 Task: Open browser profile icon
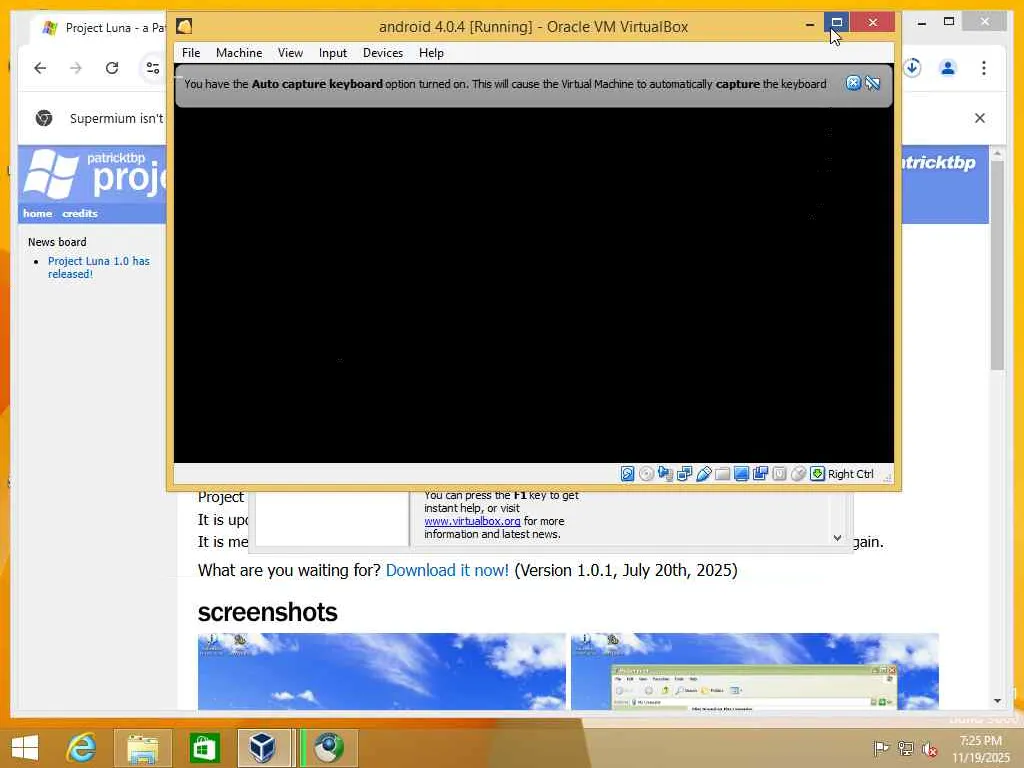(x=948, y=68)
